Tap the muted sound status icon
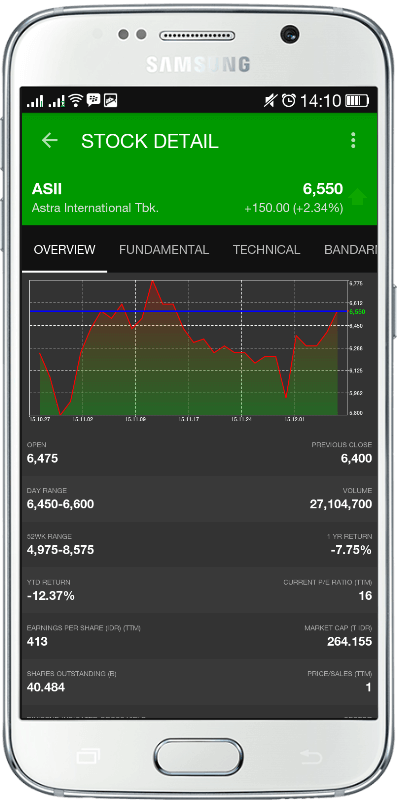The width and height of the screenshot is (397, 800). click(x=270, y=101)
